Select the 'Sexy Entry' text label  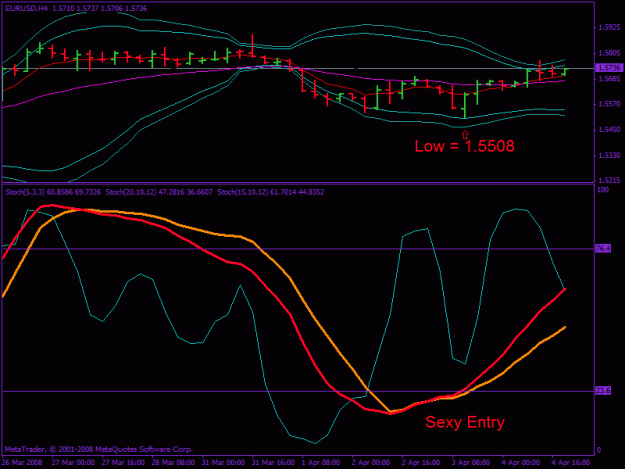pos(465,422)
